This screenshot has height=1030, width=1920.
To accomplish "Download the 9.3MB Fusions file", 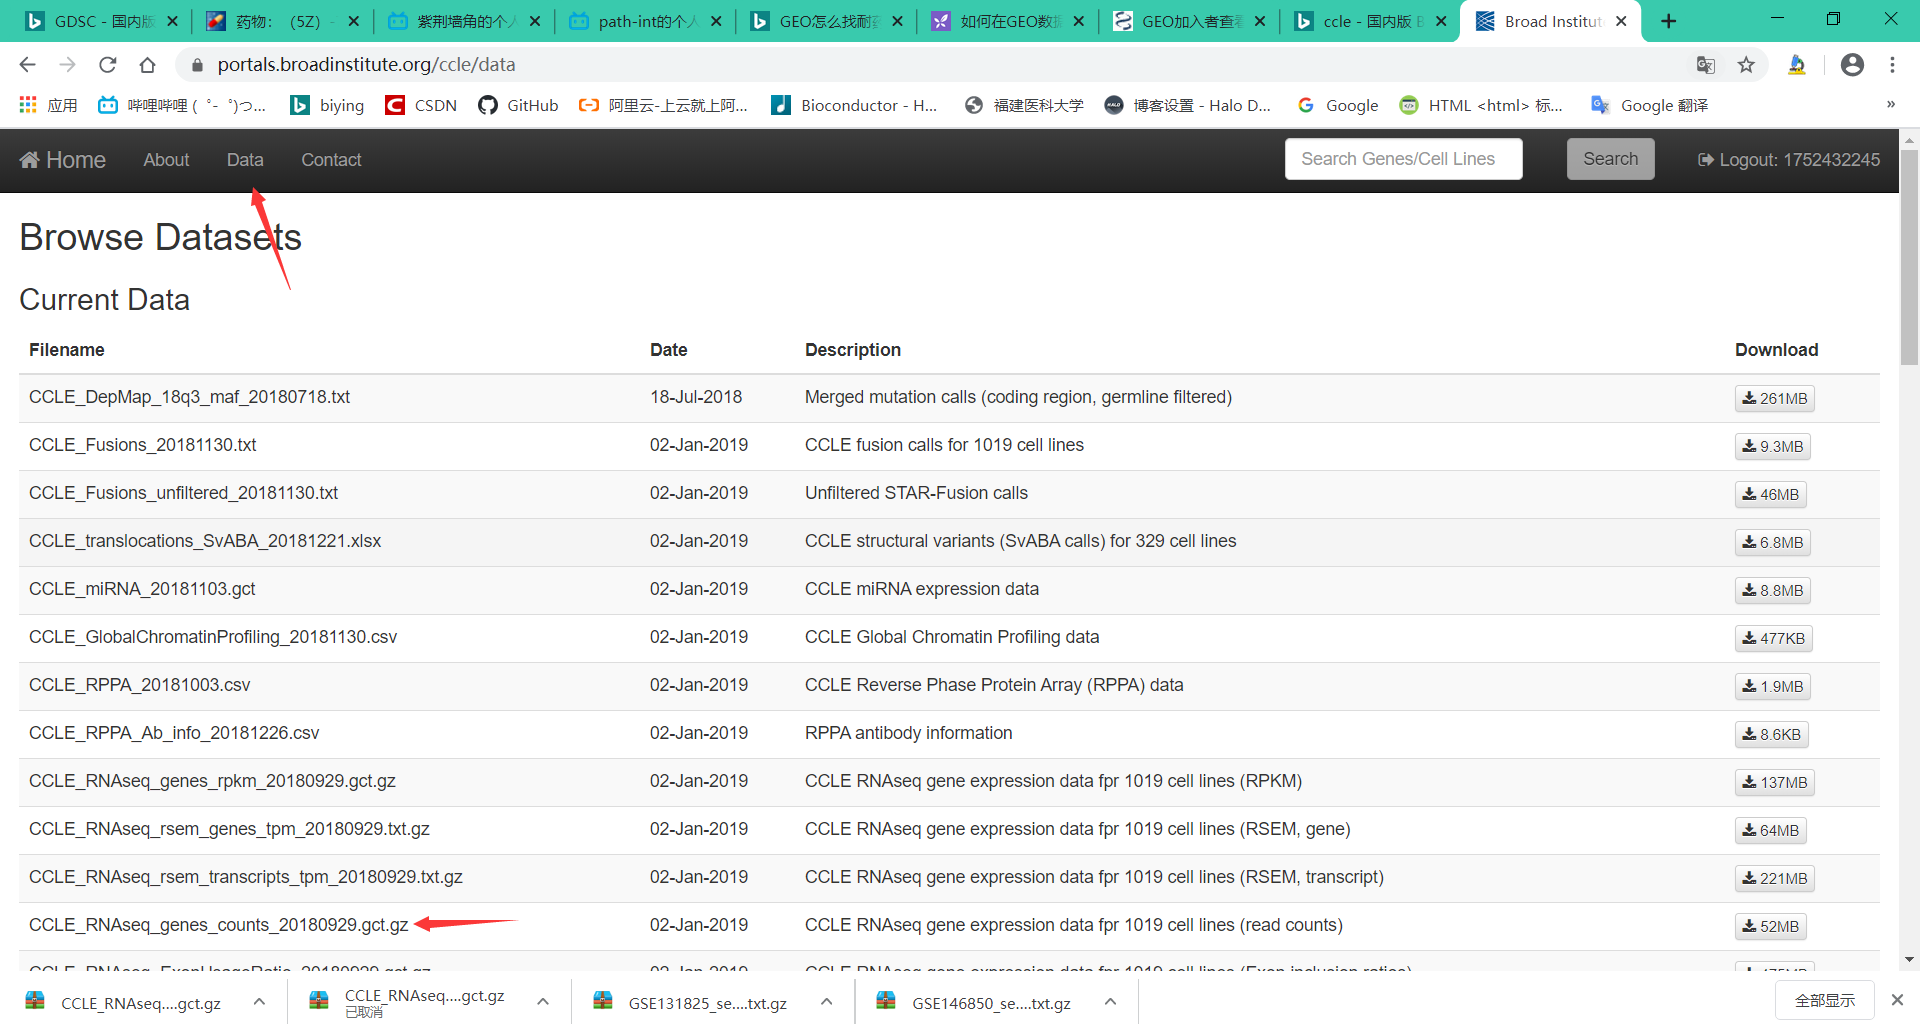I will tap(1772, 446).
